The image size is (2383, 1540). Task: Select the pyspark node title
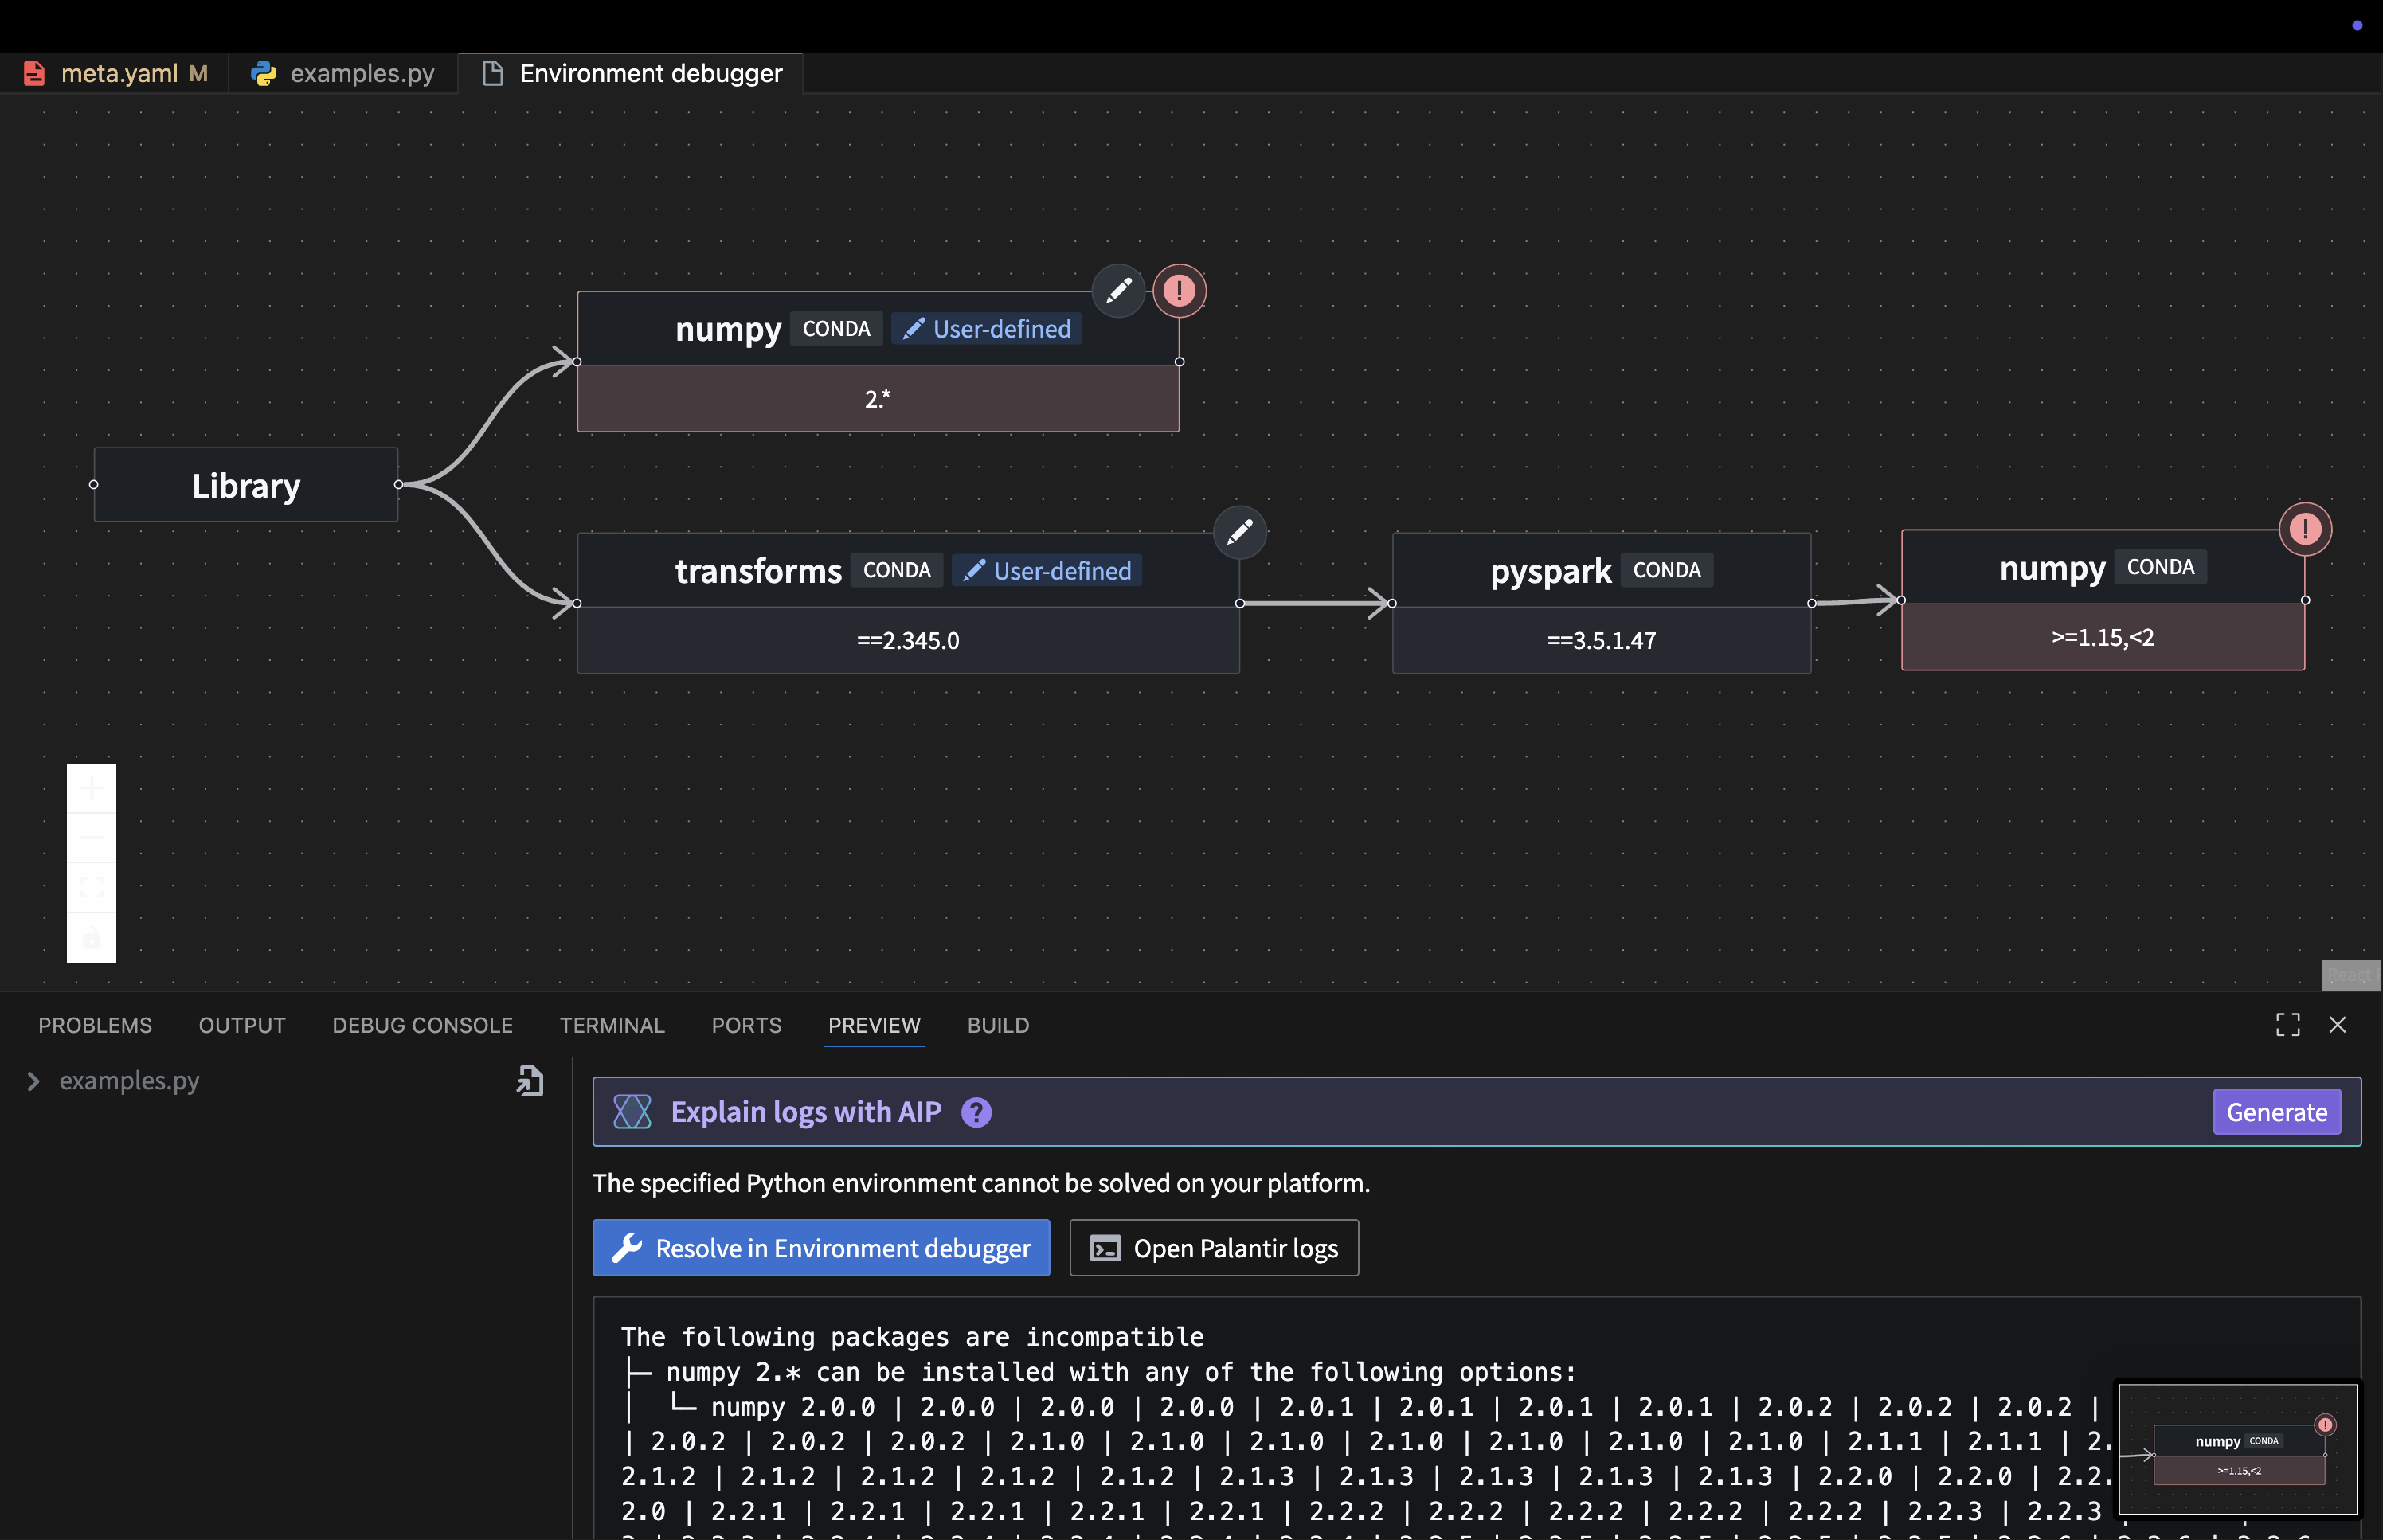coord(1551,570)
